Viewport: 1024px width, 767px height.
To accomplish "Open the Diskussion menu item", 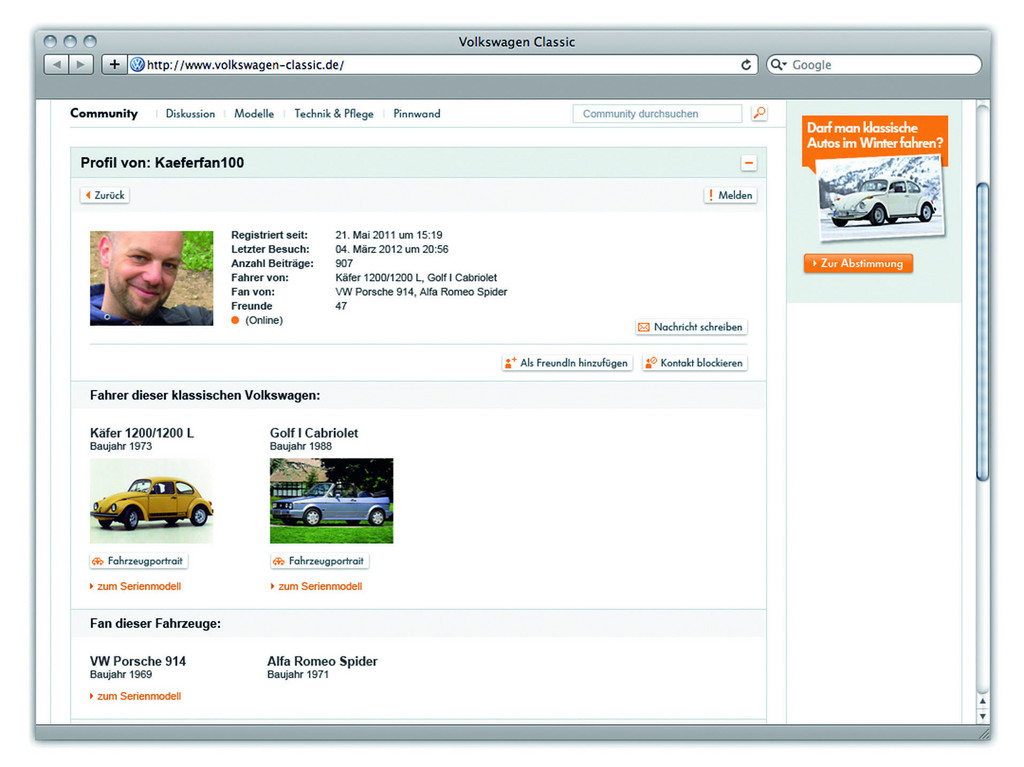I will [190, 114].
